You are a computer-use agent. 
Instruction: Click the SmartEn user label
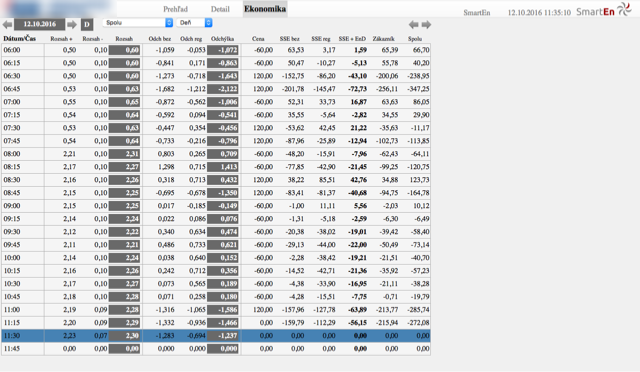coord(477,13)
